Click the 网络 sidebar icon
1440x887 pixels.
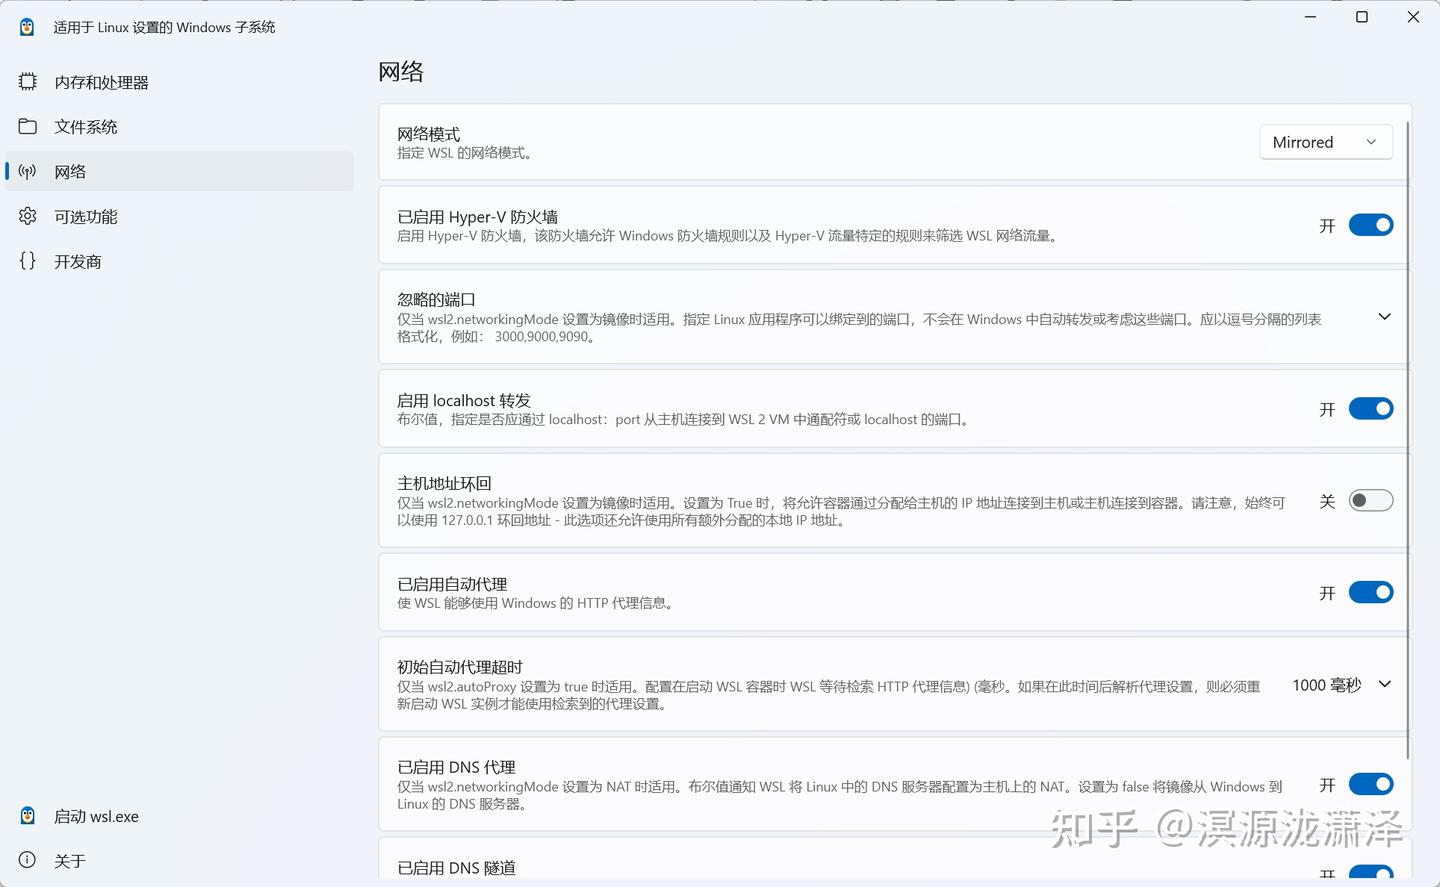tap(27, 171)
